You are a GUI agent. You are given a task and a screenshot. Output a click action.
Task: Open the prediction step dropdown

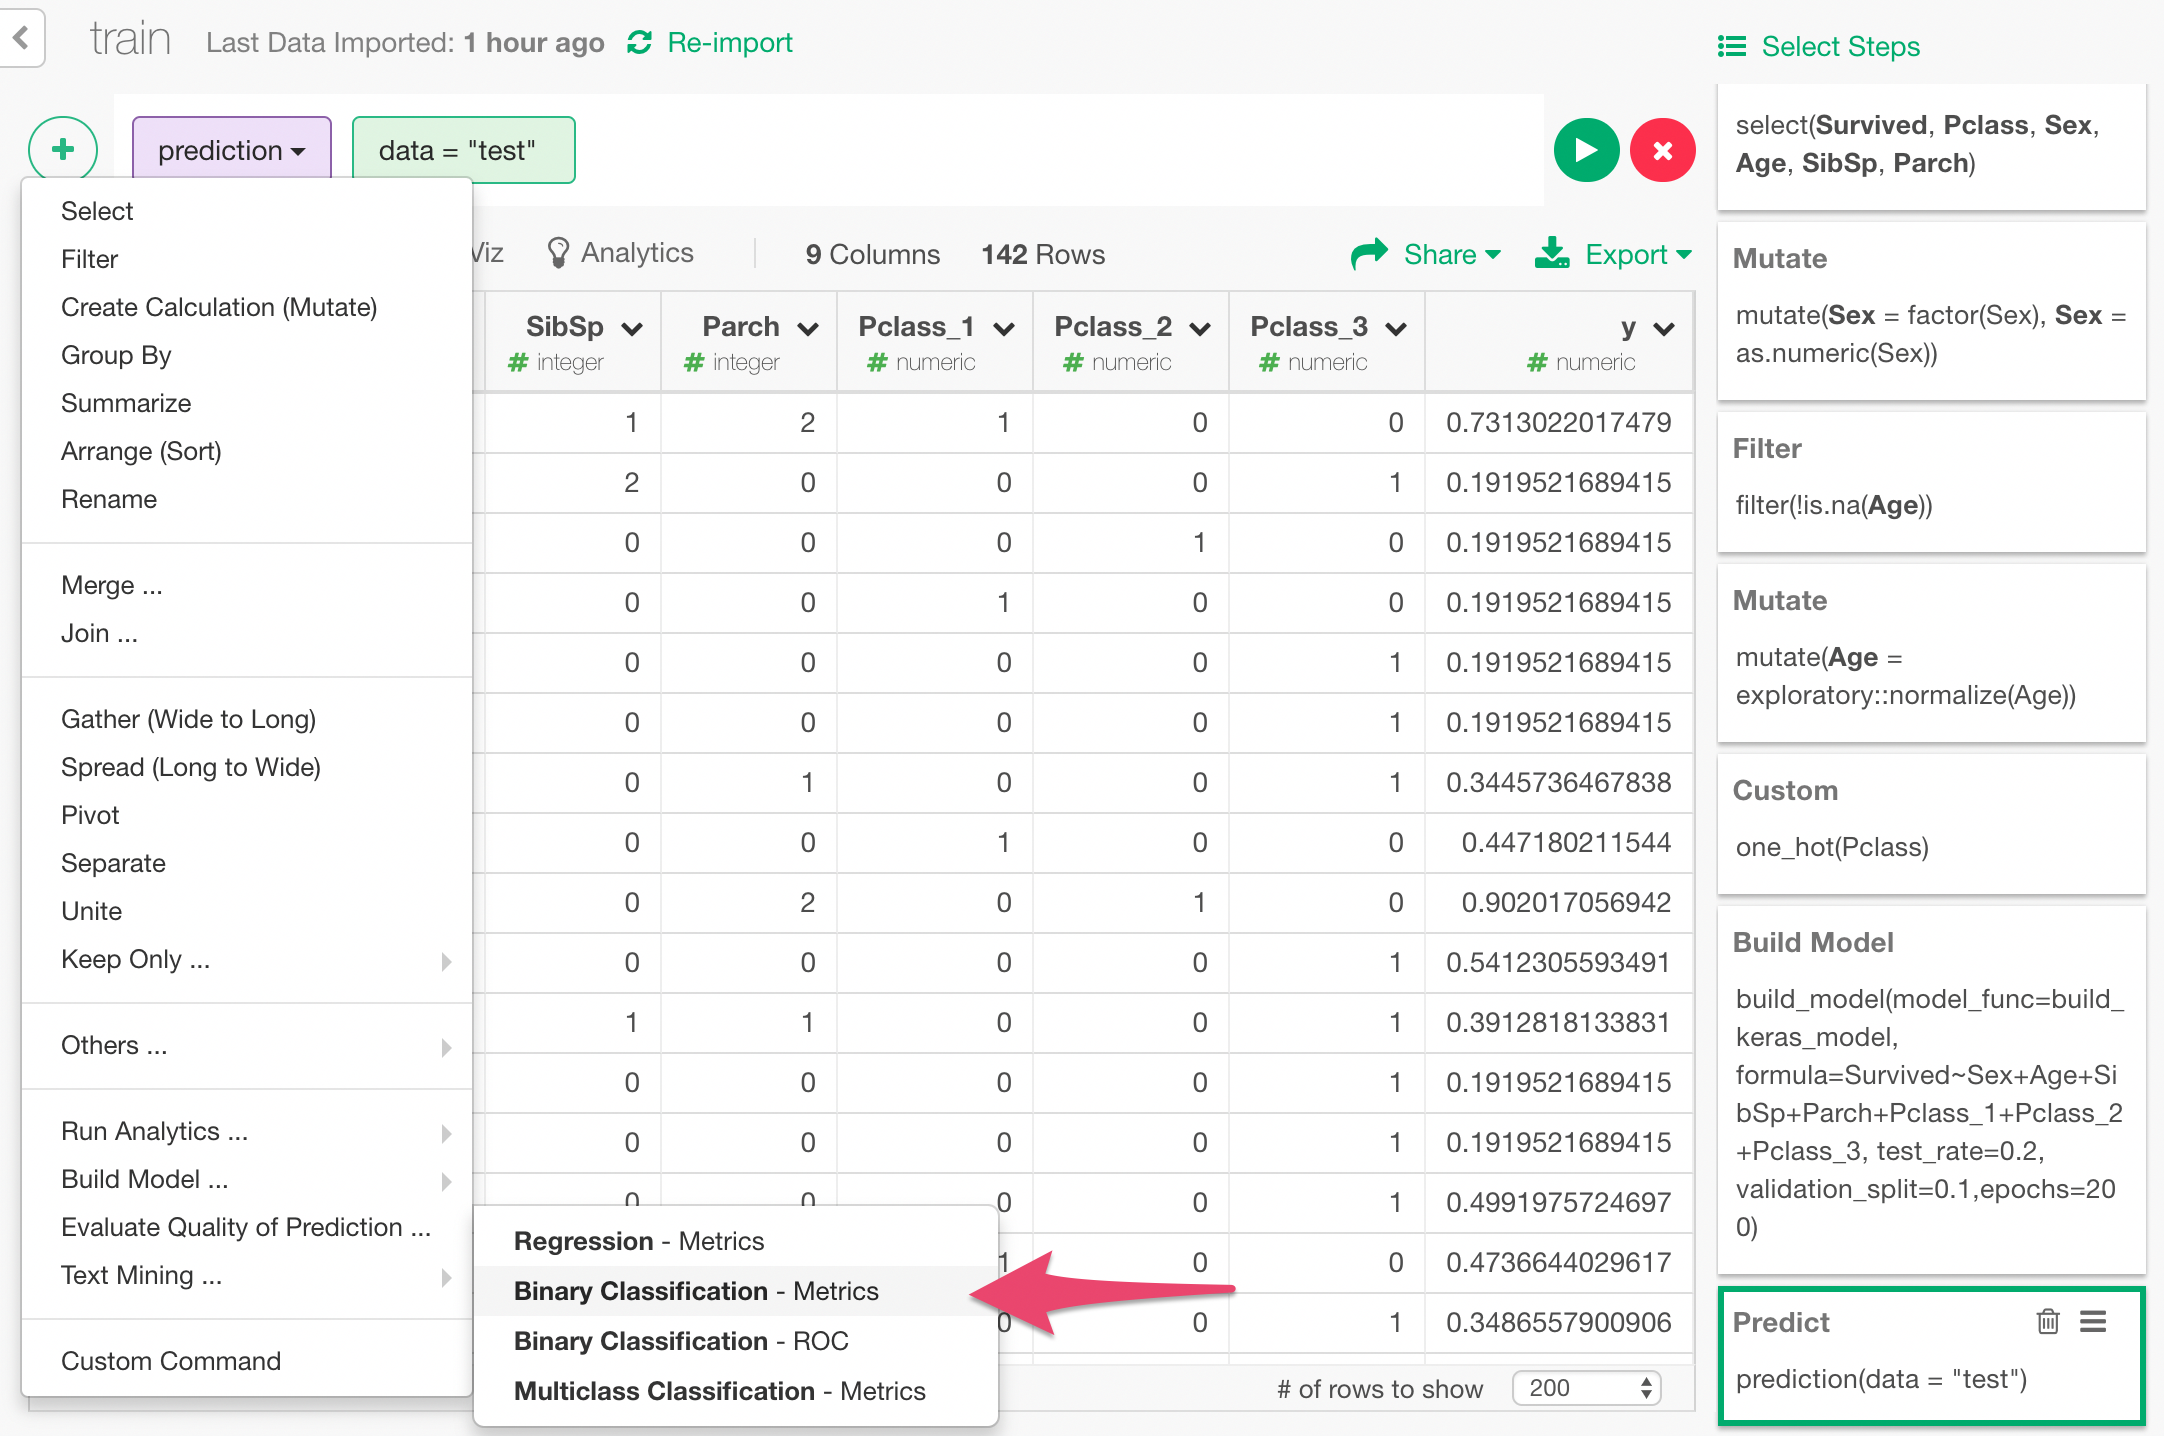click(231, 150)
